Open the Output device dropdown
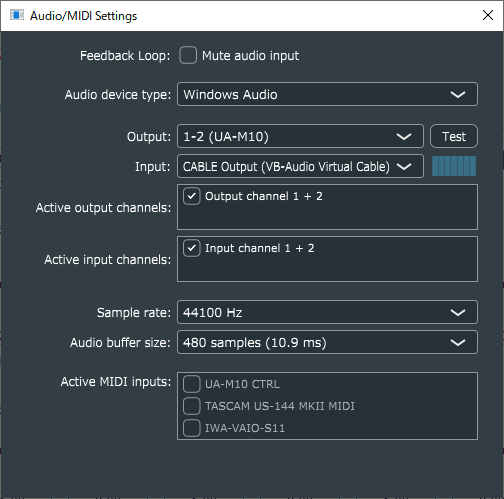Screen dimensions: 504x499 pyautogui.click(x=300, y=136)
